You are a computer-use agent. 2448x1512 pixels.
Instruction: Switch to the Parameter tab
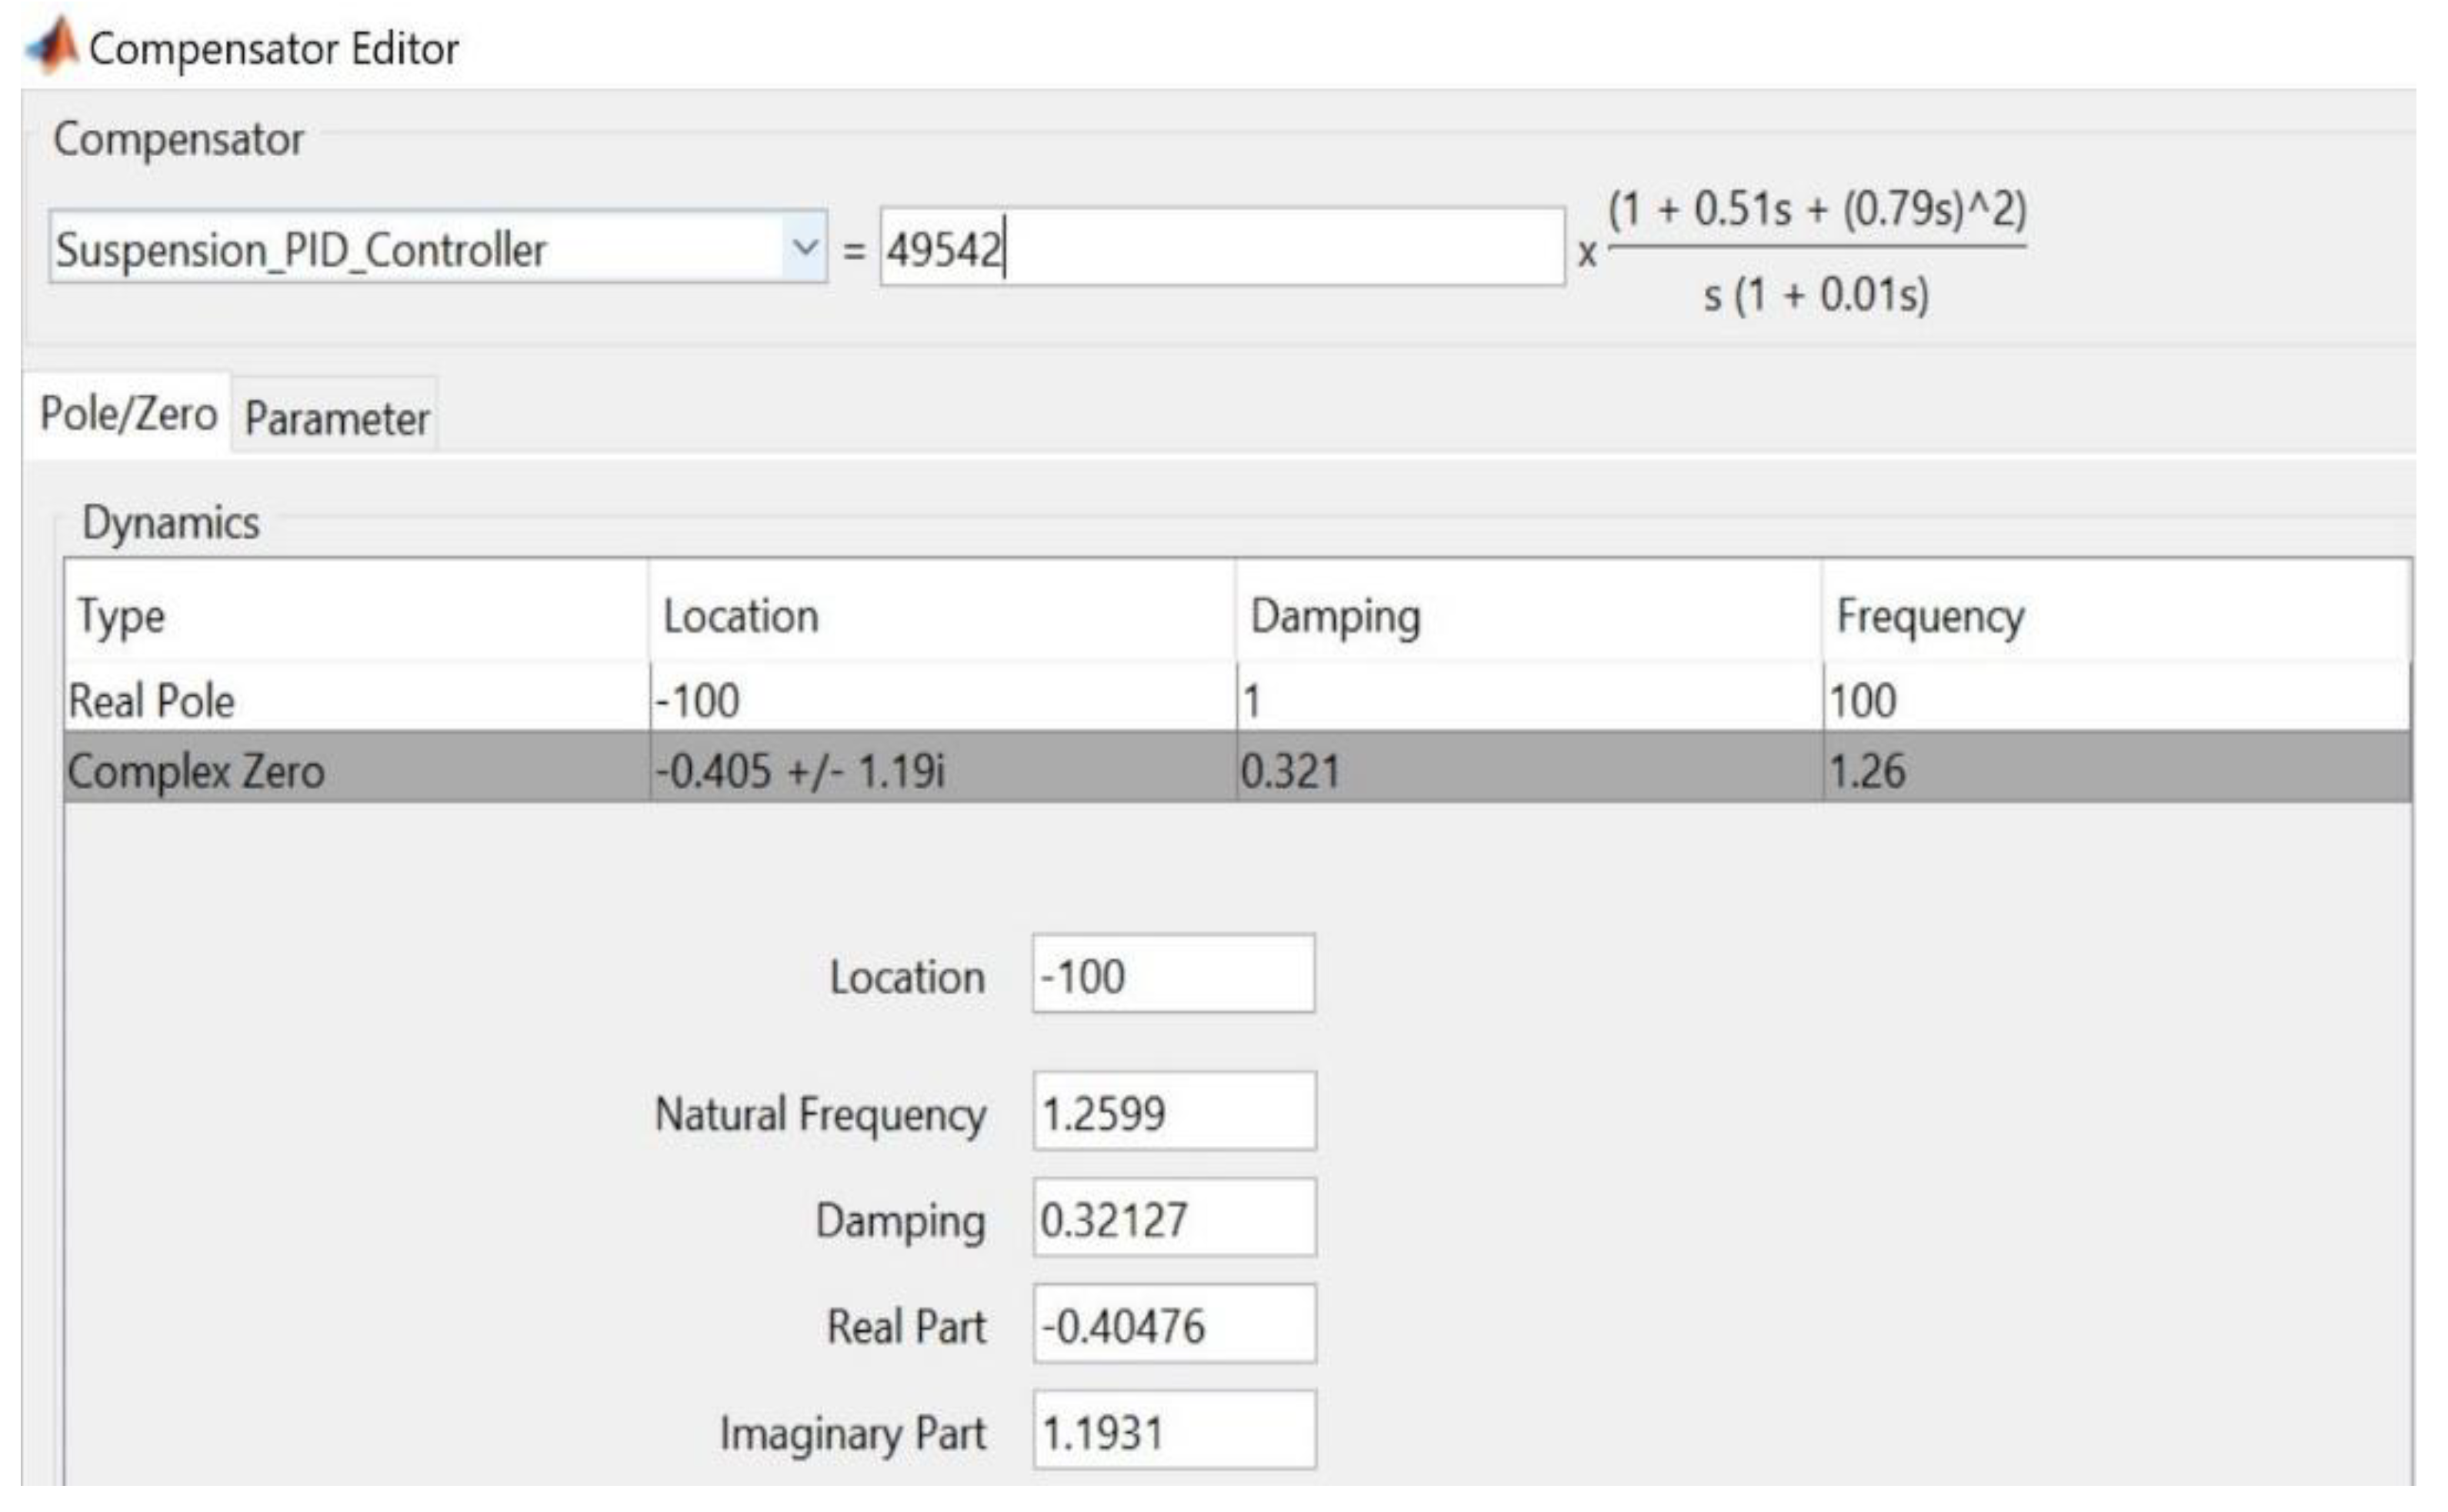(x=336, y=418)
